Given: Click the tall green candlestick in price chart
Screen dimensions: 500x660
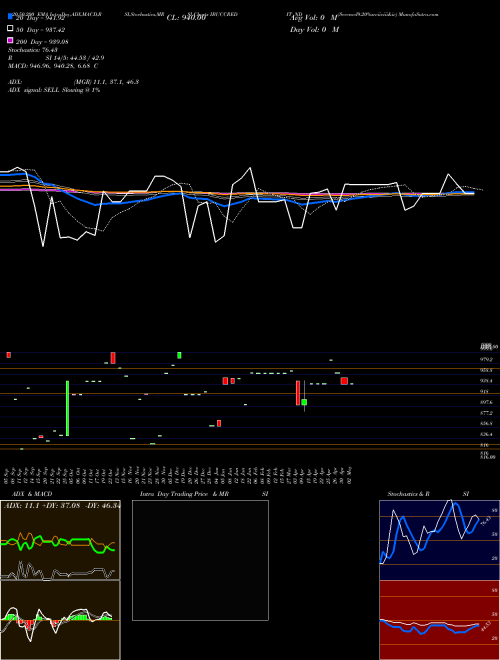Looking at the screenshot, I should click(67, 408).
